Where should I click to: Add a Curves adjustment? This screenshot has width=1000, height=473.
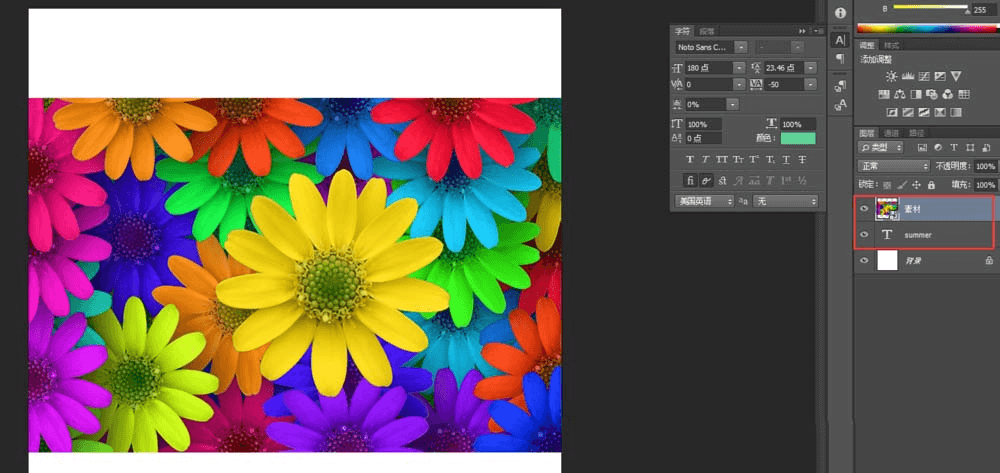pyautogui.click(x=924, y=76)
